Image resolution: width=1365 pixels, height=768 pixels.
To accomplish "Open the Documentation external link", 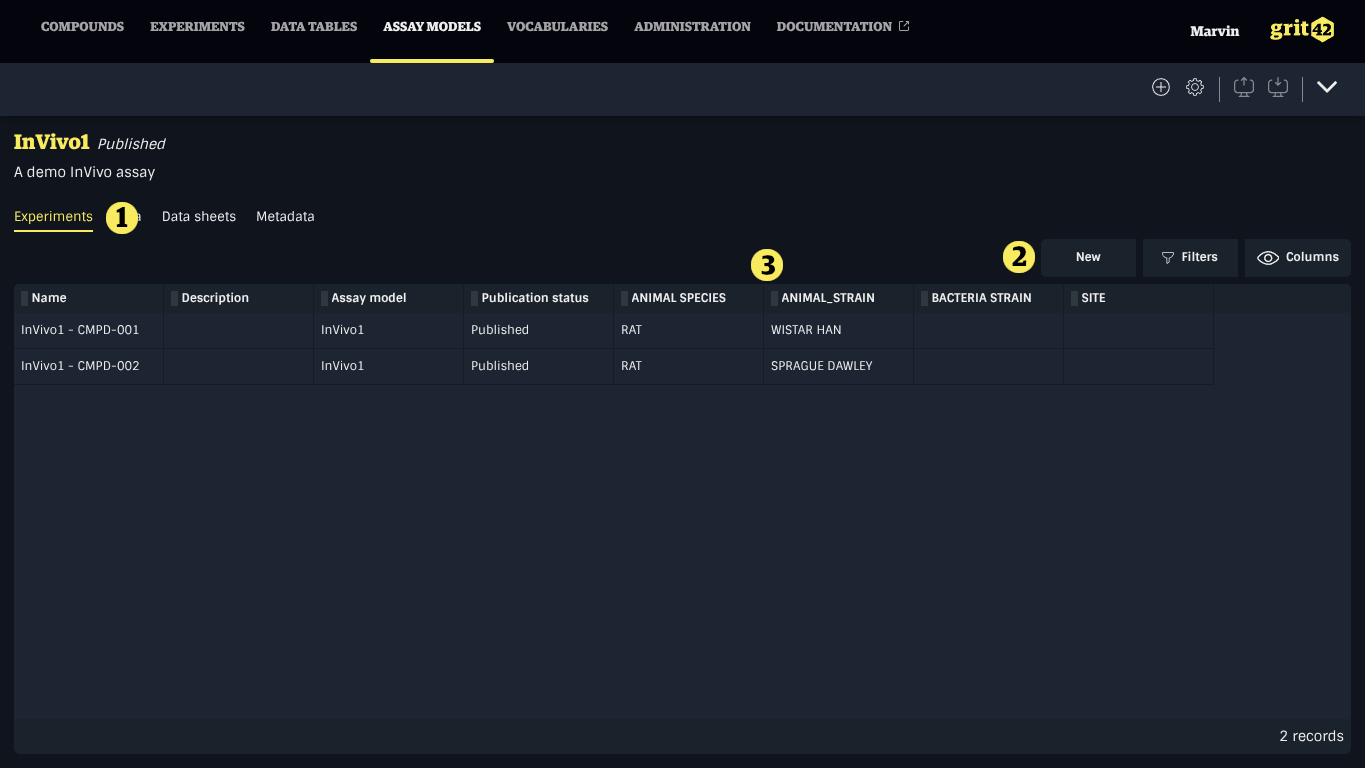I will (x=843, y=27).
